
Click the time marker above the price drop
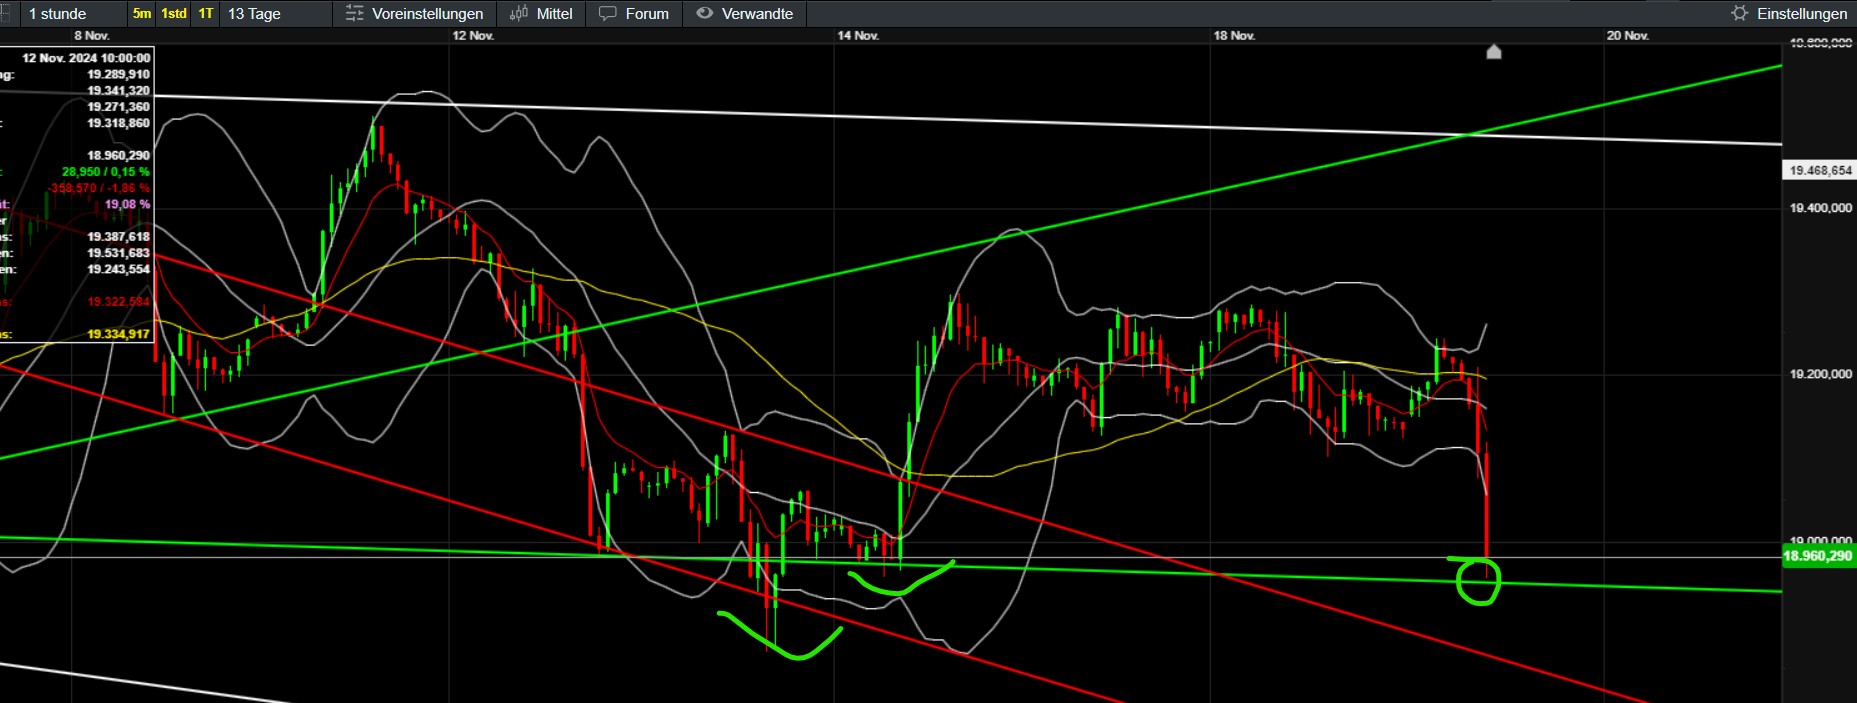click(x=1494, y=52)
